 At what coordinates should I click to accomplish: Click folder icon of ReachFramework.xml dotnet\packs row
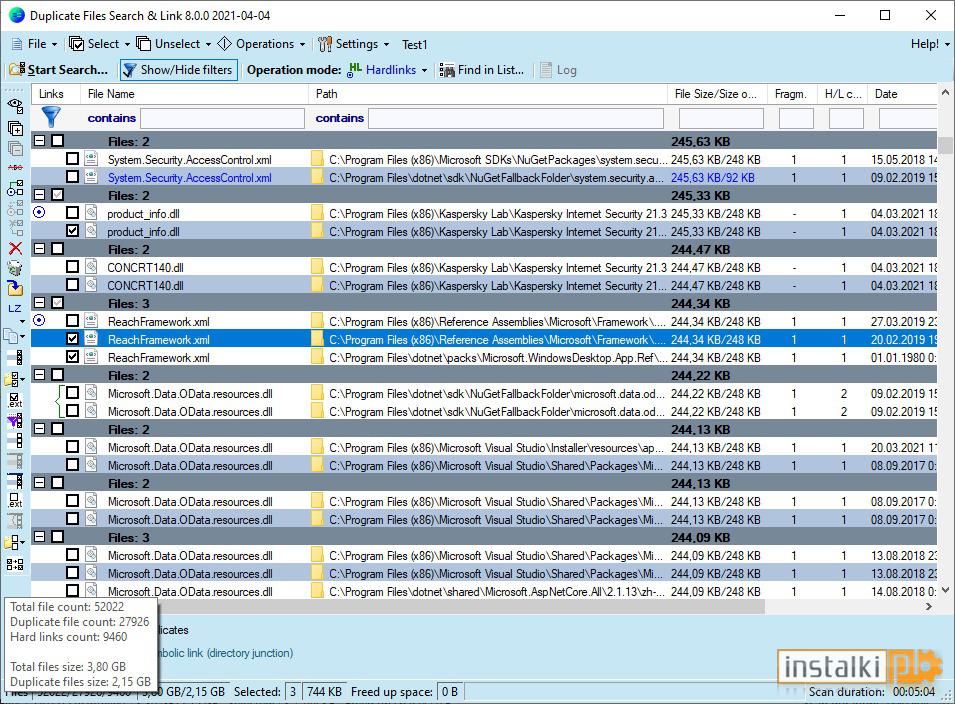pos(317,357)
